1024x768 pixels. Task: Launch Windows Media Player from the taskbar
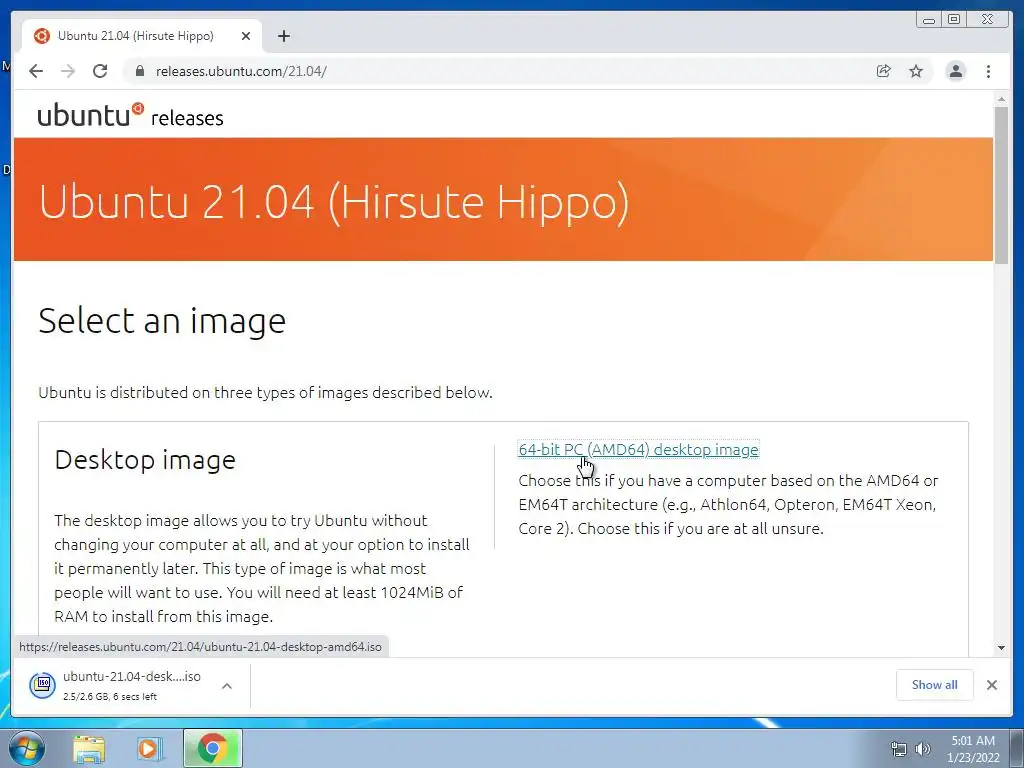(x=149, y=748)
